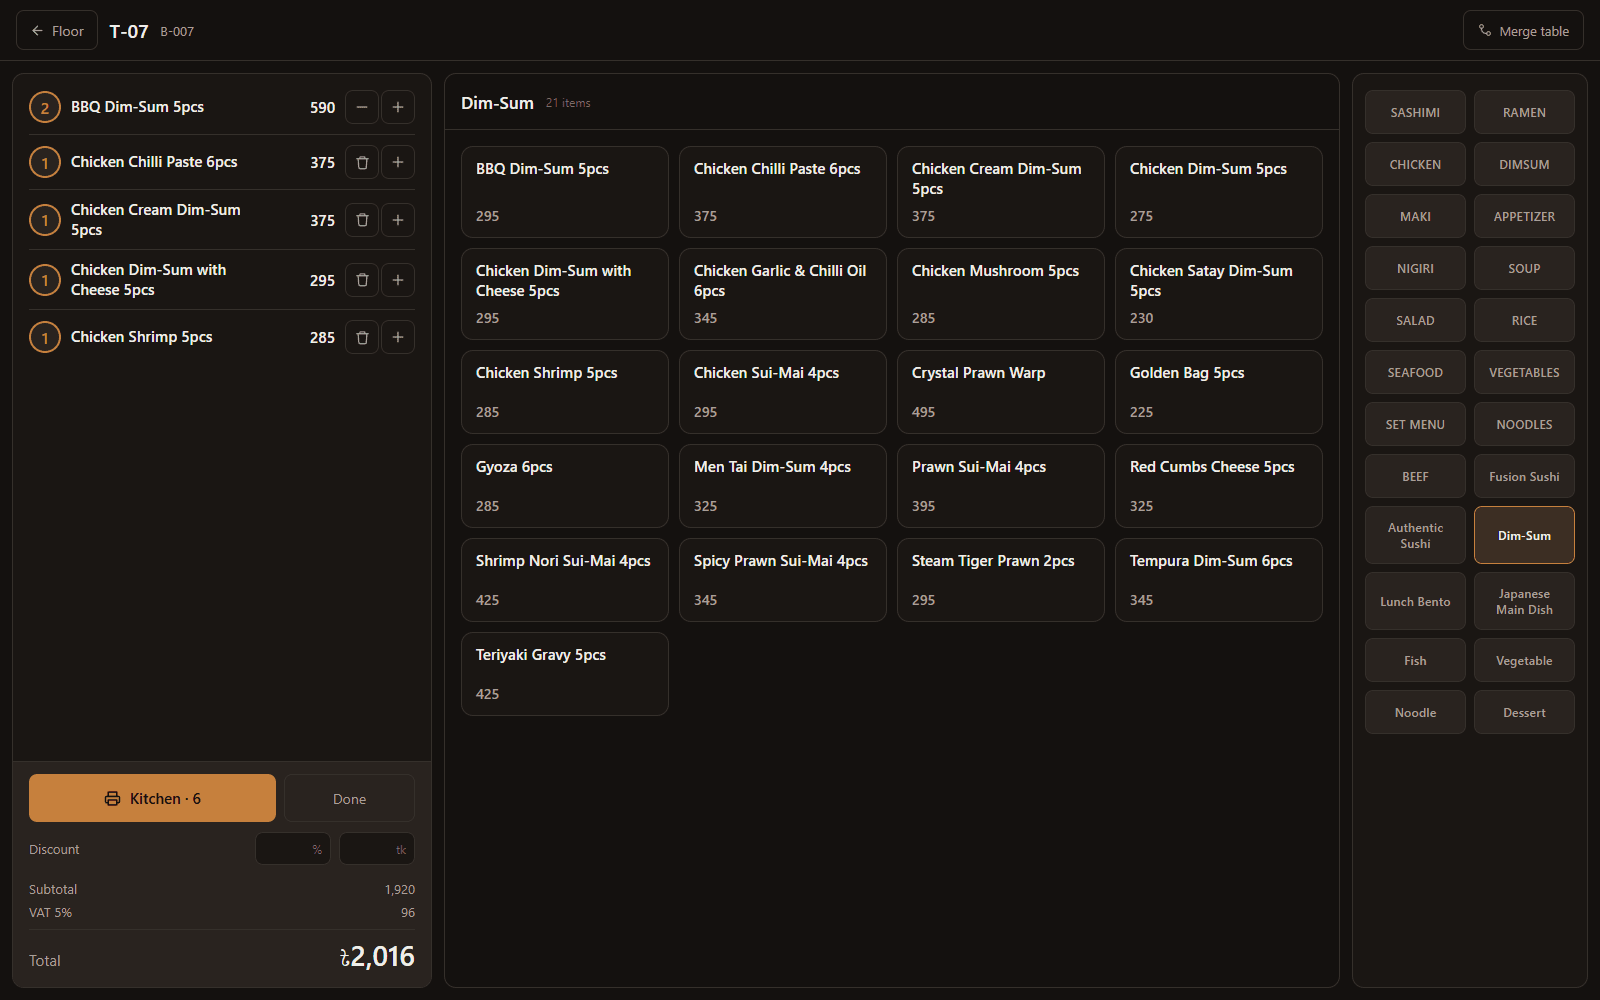The width and height of the screenshot is (1600, 1000).
Task: Add Steam Tiger Prawn 2pcs item
Action: click(1001, 580)
